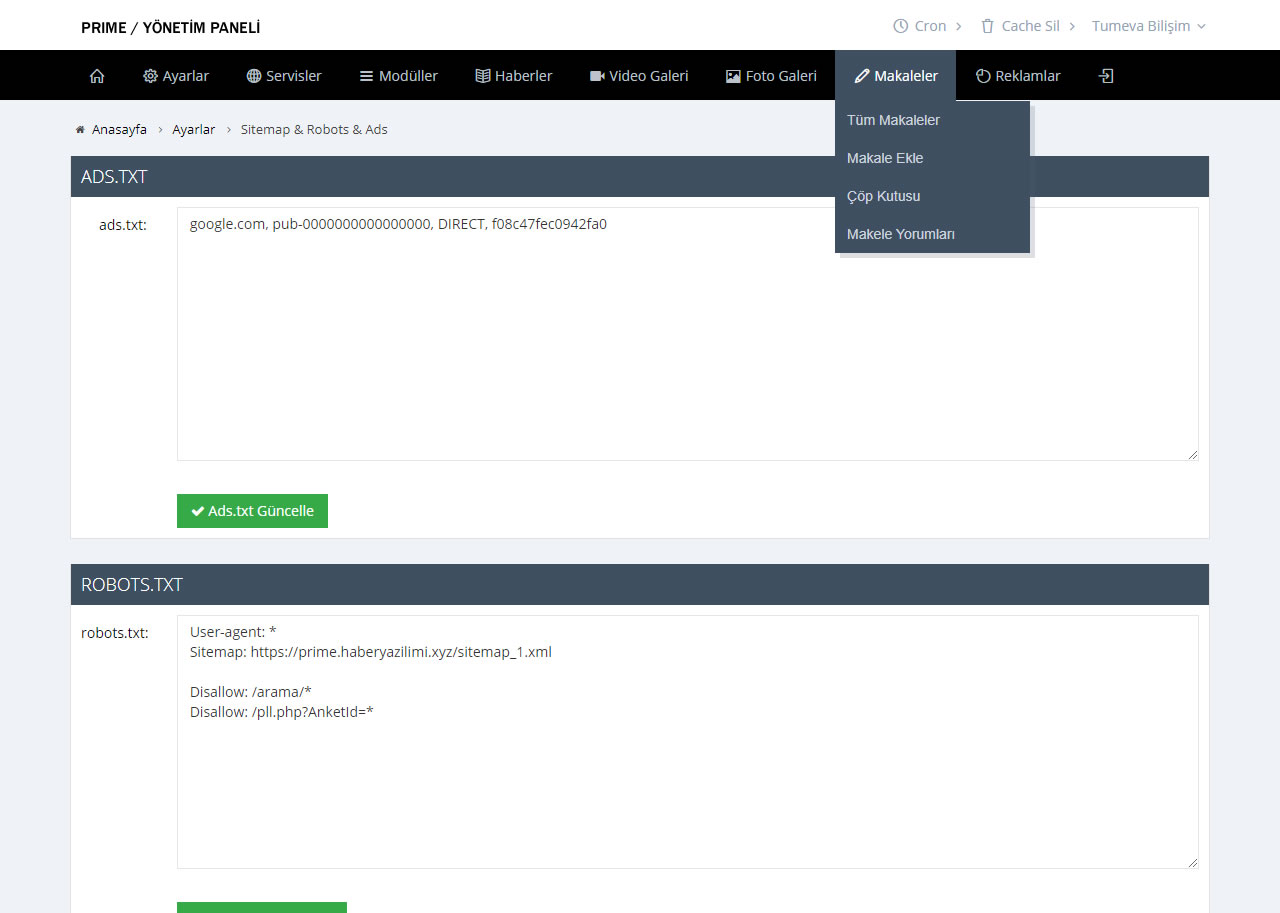Click the trash icon beside Cache Sil
Viewport: 1280px width, 913px height.
click(988, 26)
